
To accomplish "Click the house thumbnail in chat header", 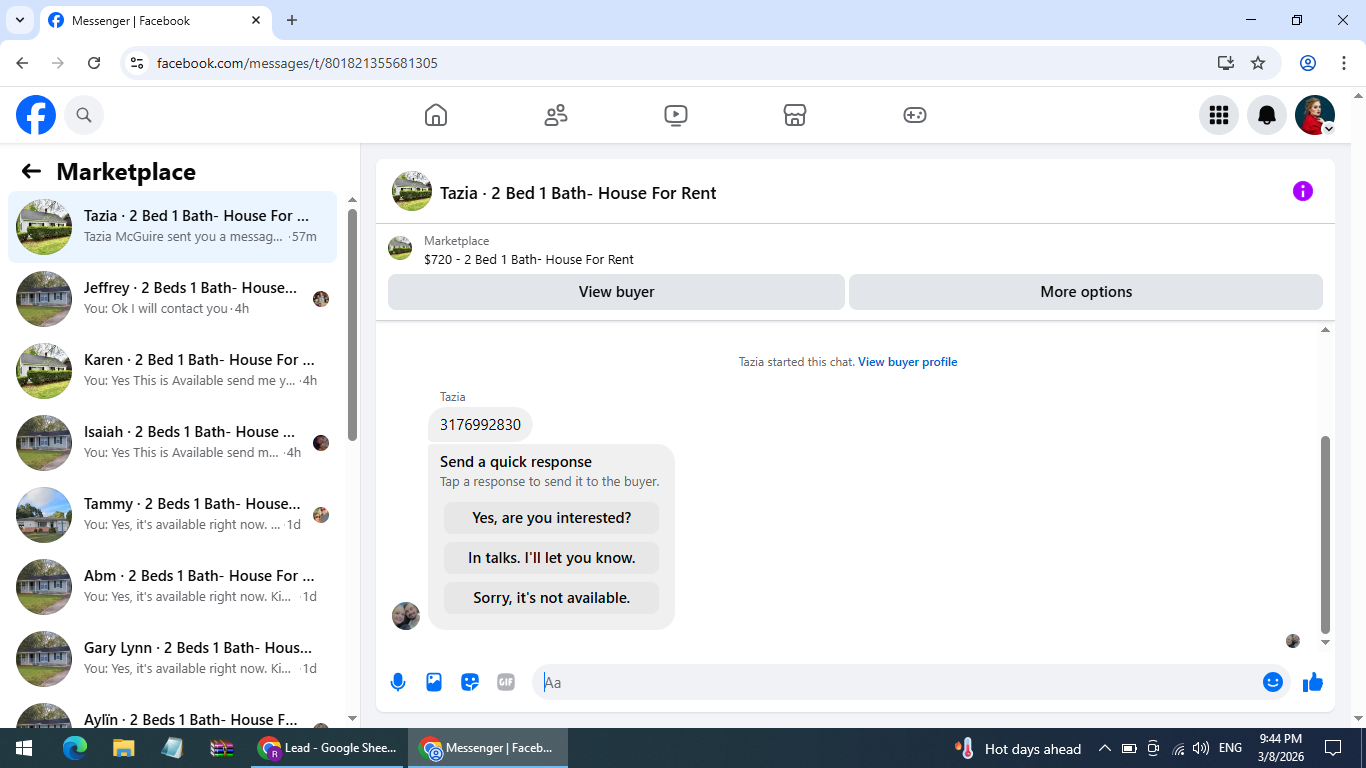I will (x=412, y=191).
